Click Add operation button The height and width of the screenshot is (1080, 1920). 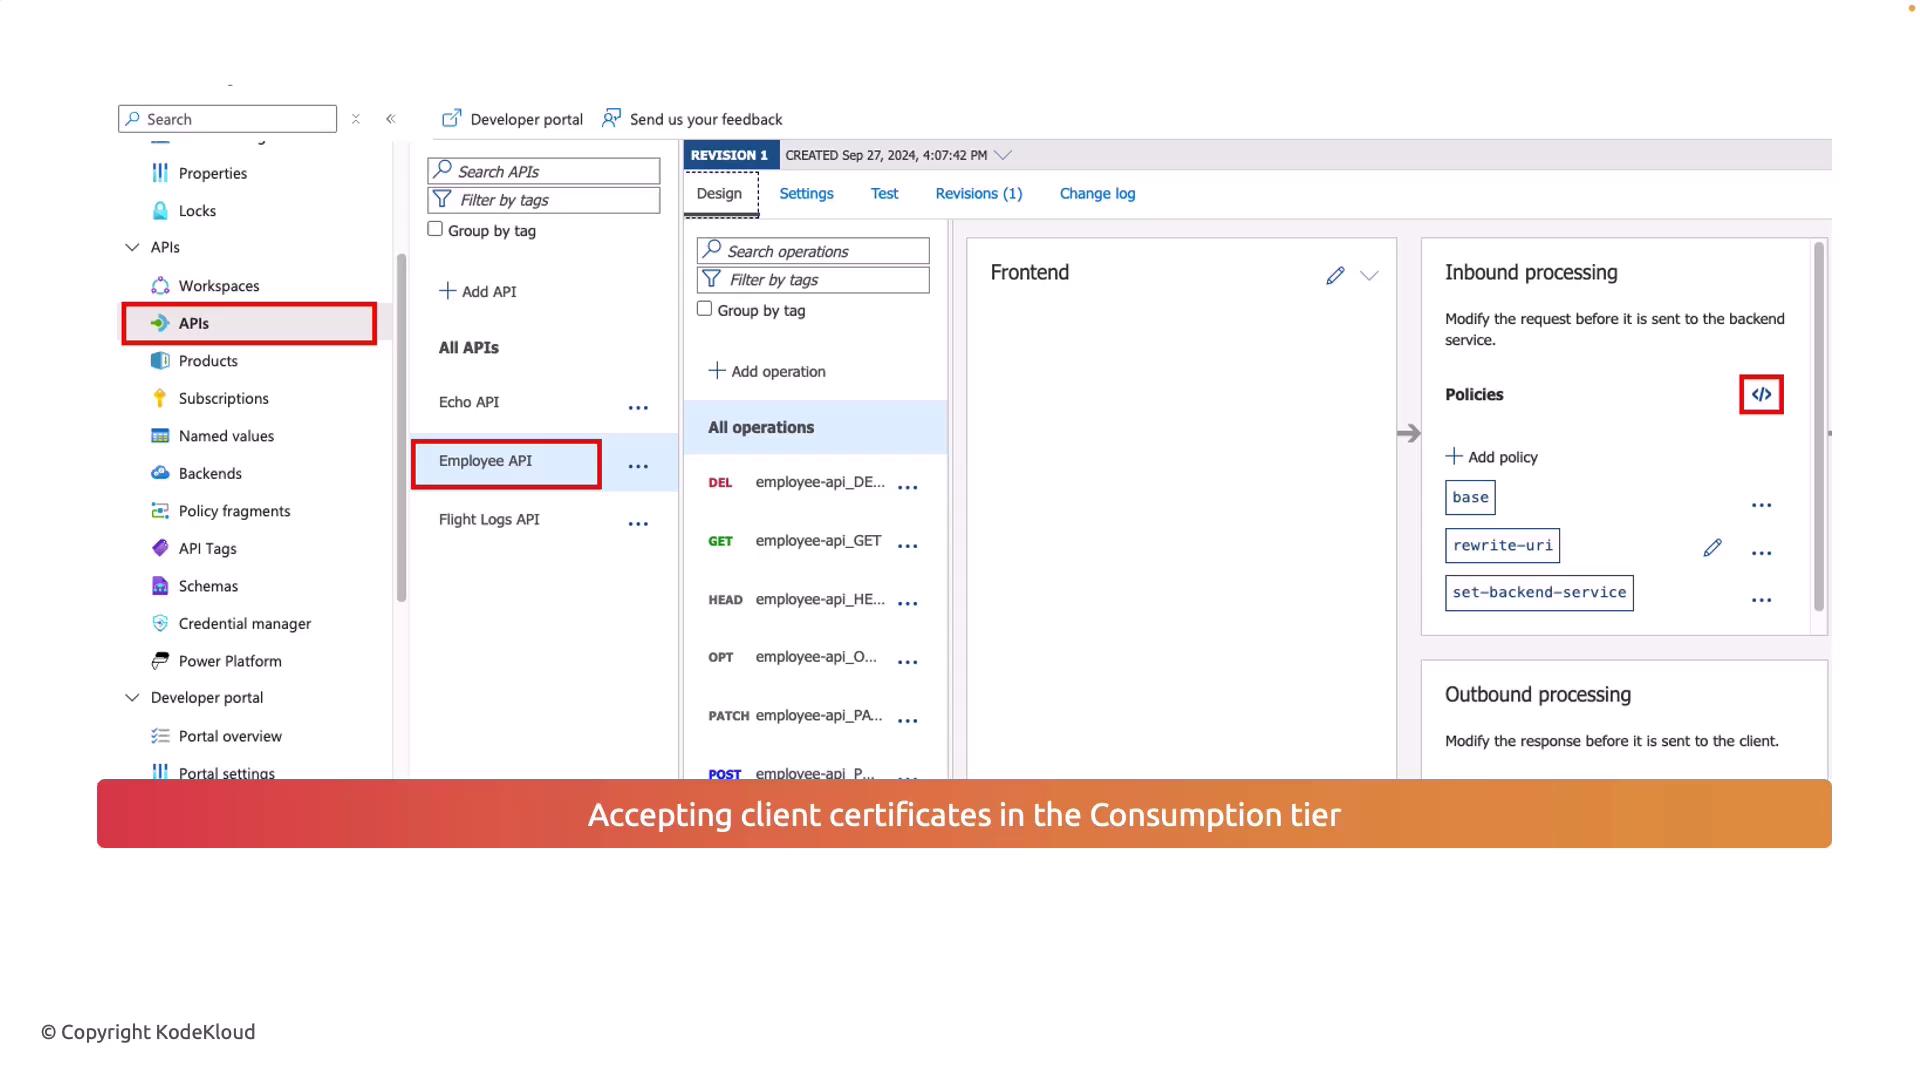[767, 371]
